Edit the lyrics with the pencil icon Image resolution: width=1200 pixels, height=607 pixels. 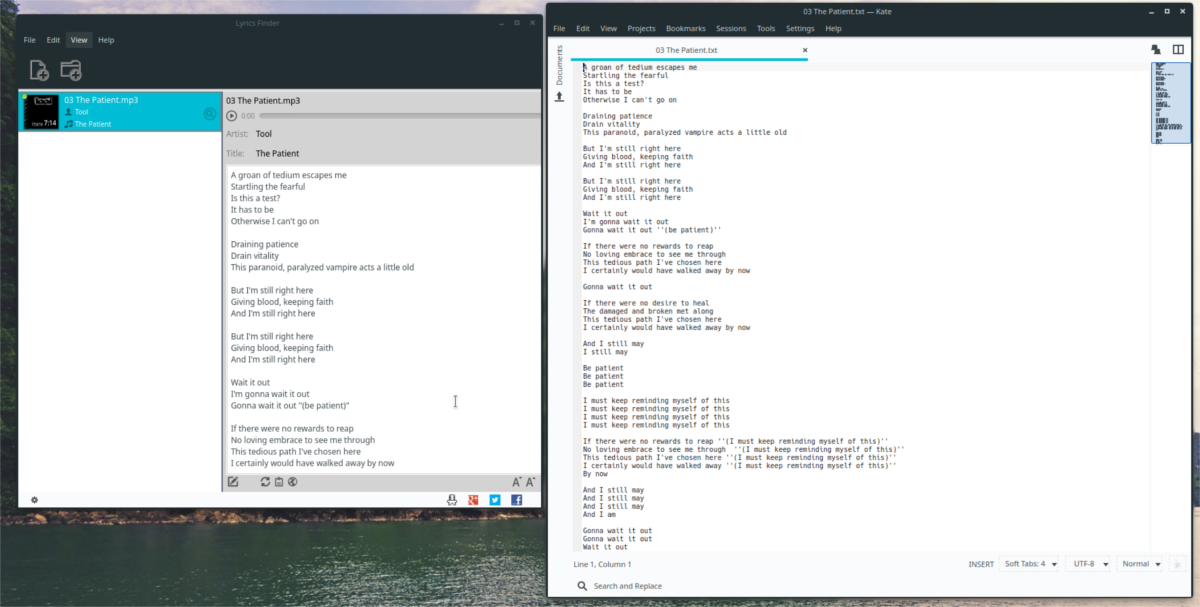[233, 481]
